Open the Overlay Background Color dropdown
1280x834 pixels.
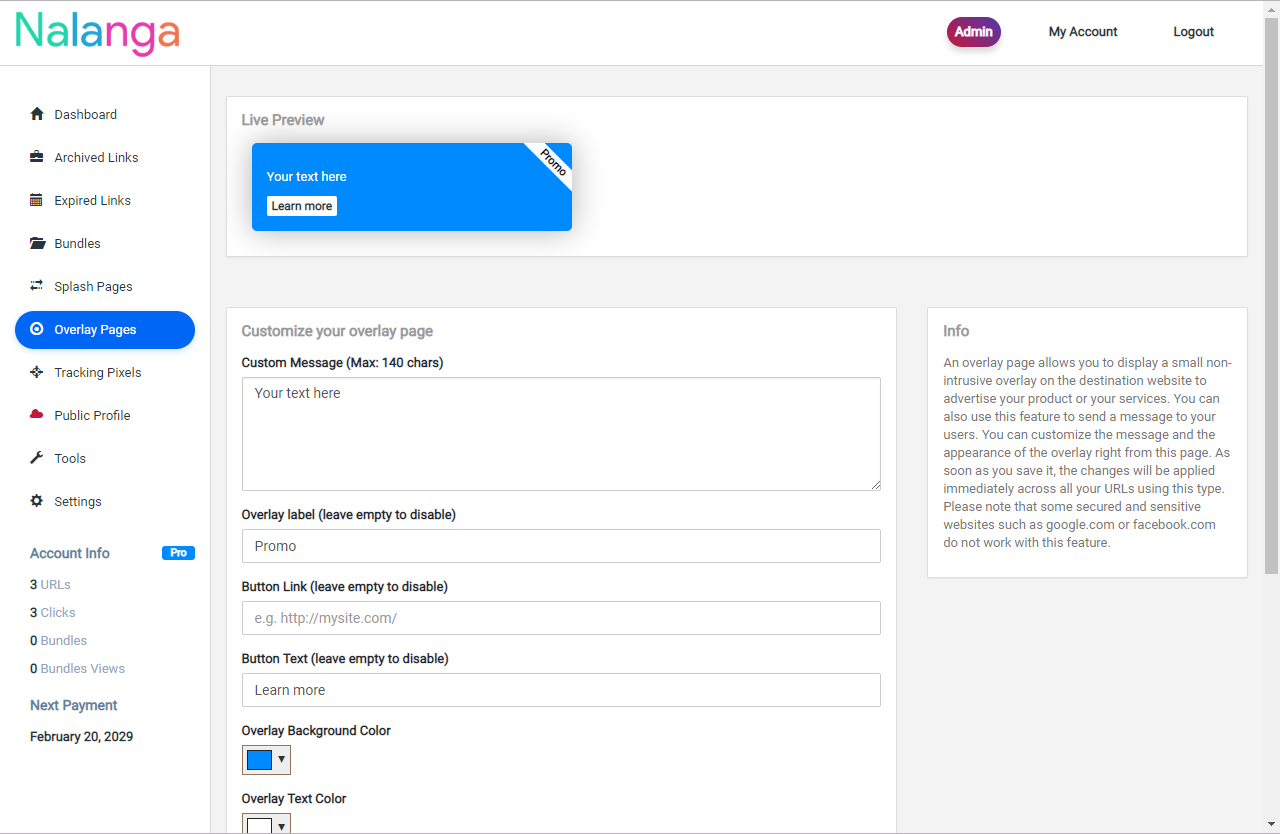pyautogui.click(x=281, y=760)
